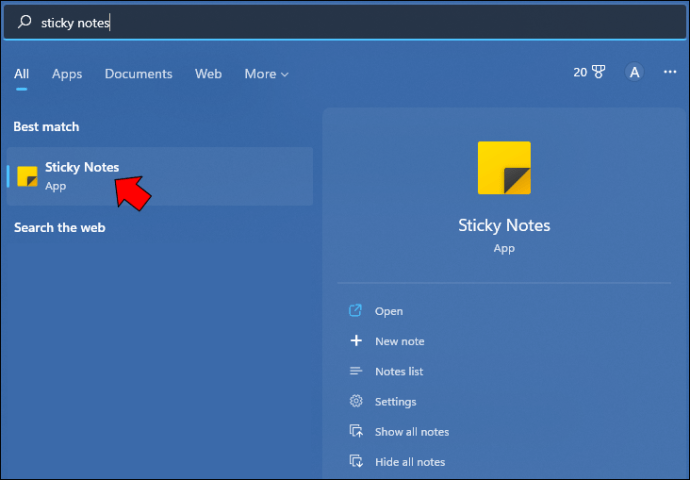Open Sticky Notes Settings
Screen dimensions: 690x480
[x=395, y=402]
